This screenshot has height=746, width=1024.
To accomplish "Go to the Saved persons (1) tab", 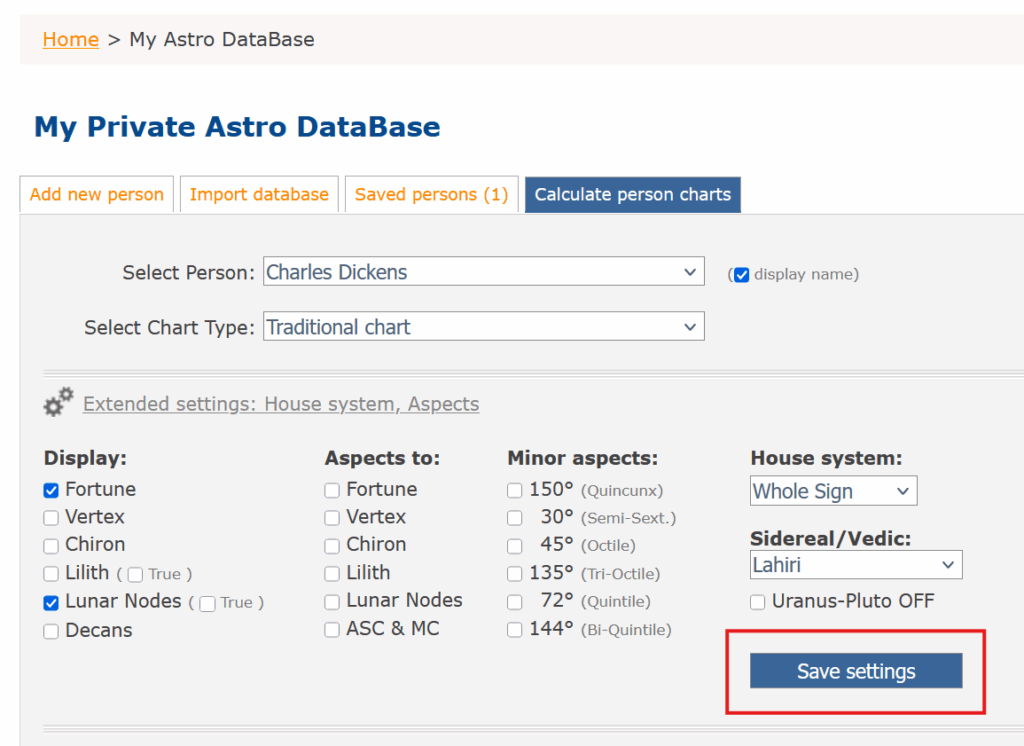I will tap(431, 195).
